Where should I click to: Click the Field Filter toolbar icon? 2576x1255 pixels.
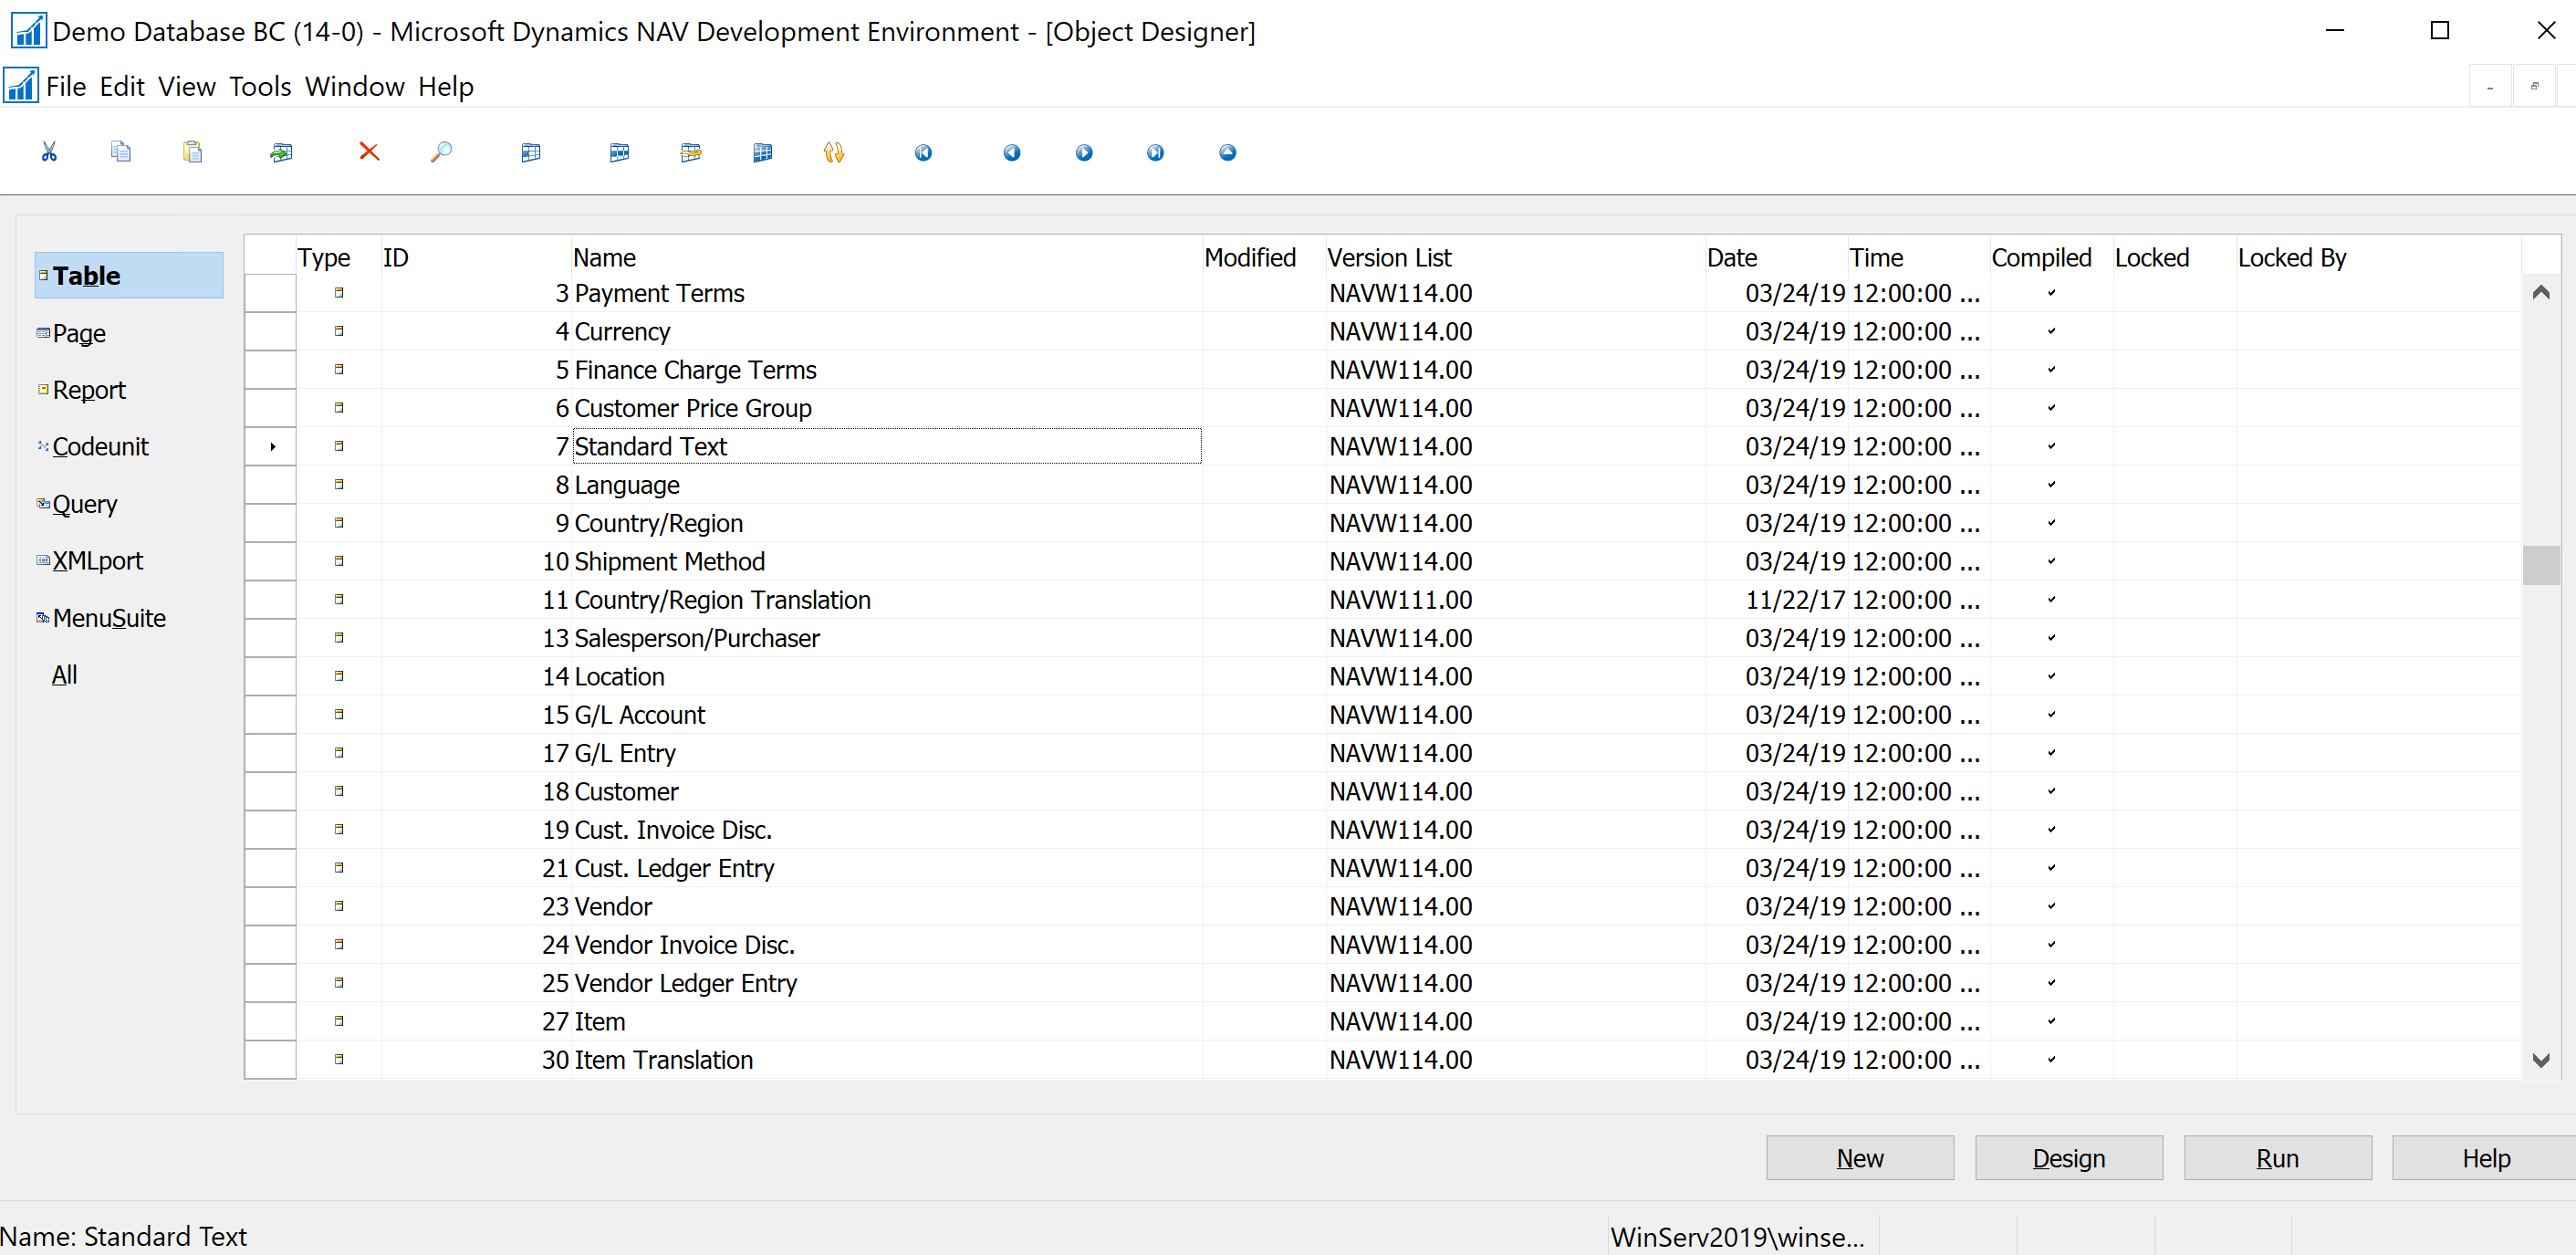coord(531,152)
